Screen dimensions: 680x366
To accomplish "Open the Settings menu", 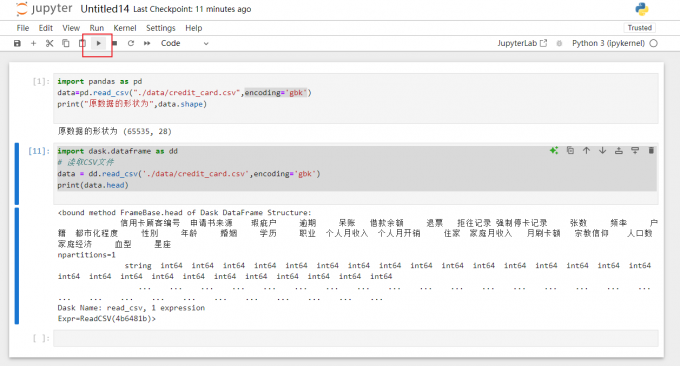I will pyautogui.click(x=160, y=28).
